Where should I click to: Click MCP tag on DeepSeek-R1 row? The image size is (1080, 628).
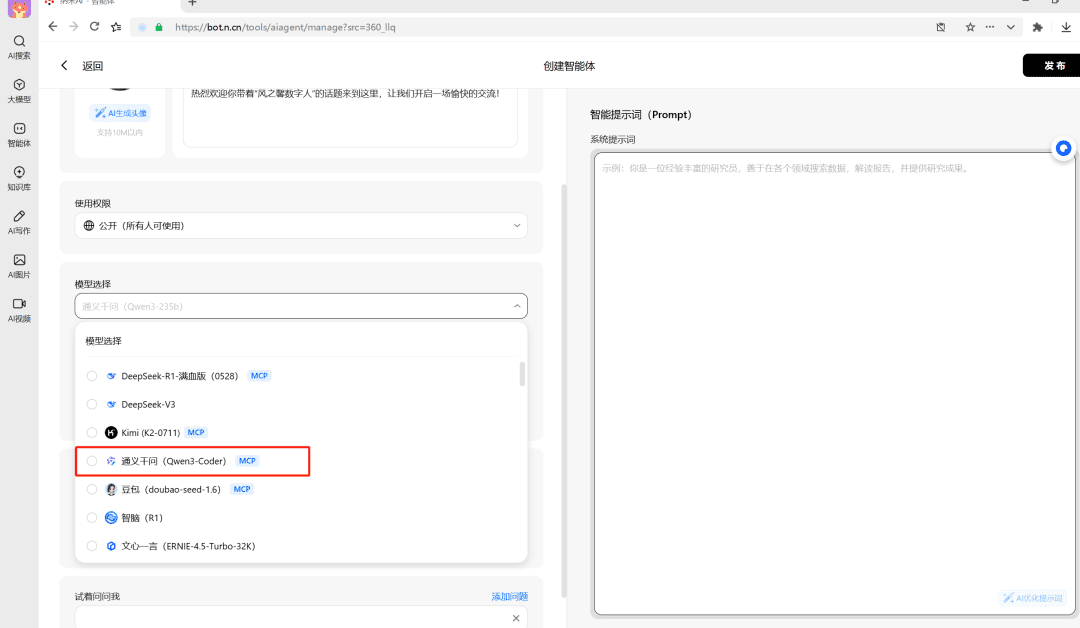[259, 376]
